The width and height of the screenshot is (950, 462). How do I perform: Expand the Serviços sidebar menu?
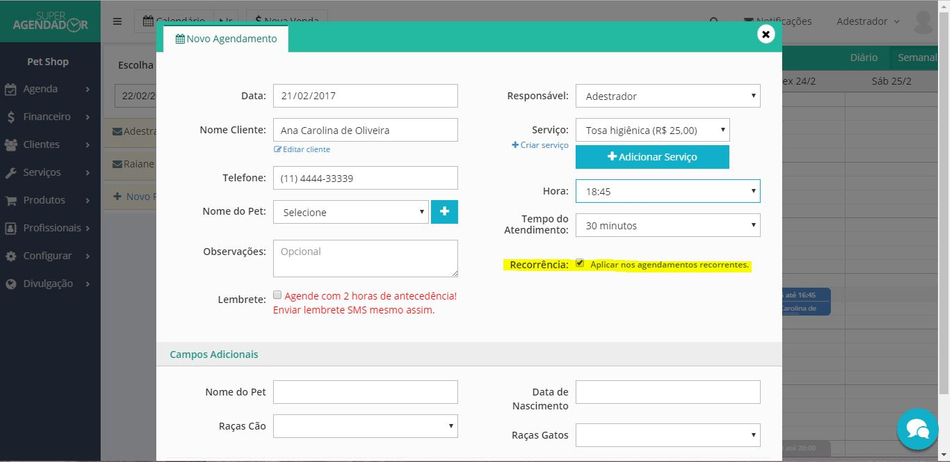coord(50,173)
